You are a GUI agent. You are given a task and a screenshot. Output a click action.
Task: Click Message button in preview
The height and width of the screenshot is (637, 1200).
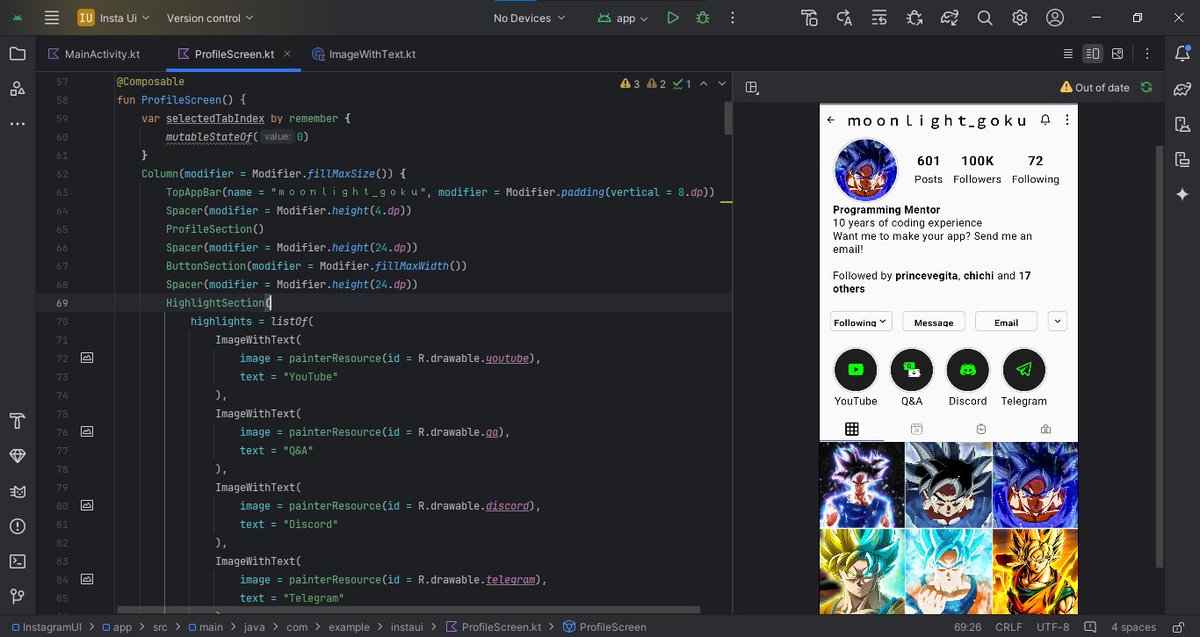pos(934,322)
